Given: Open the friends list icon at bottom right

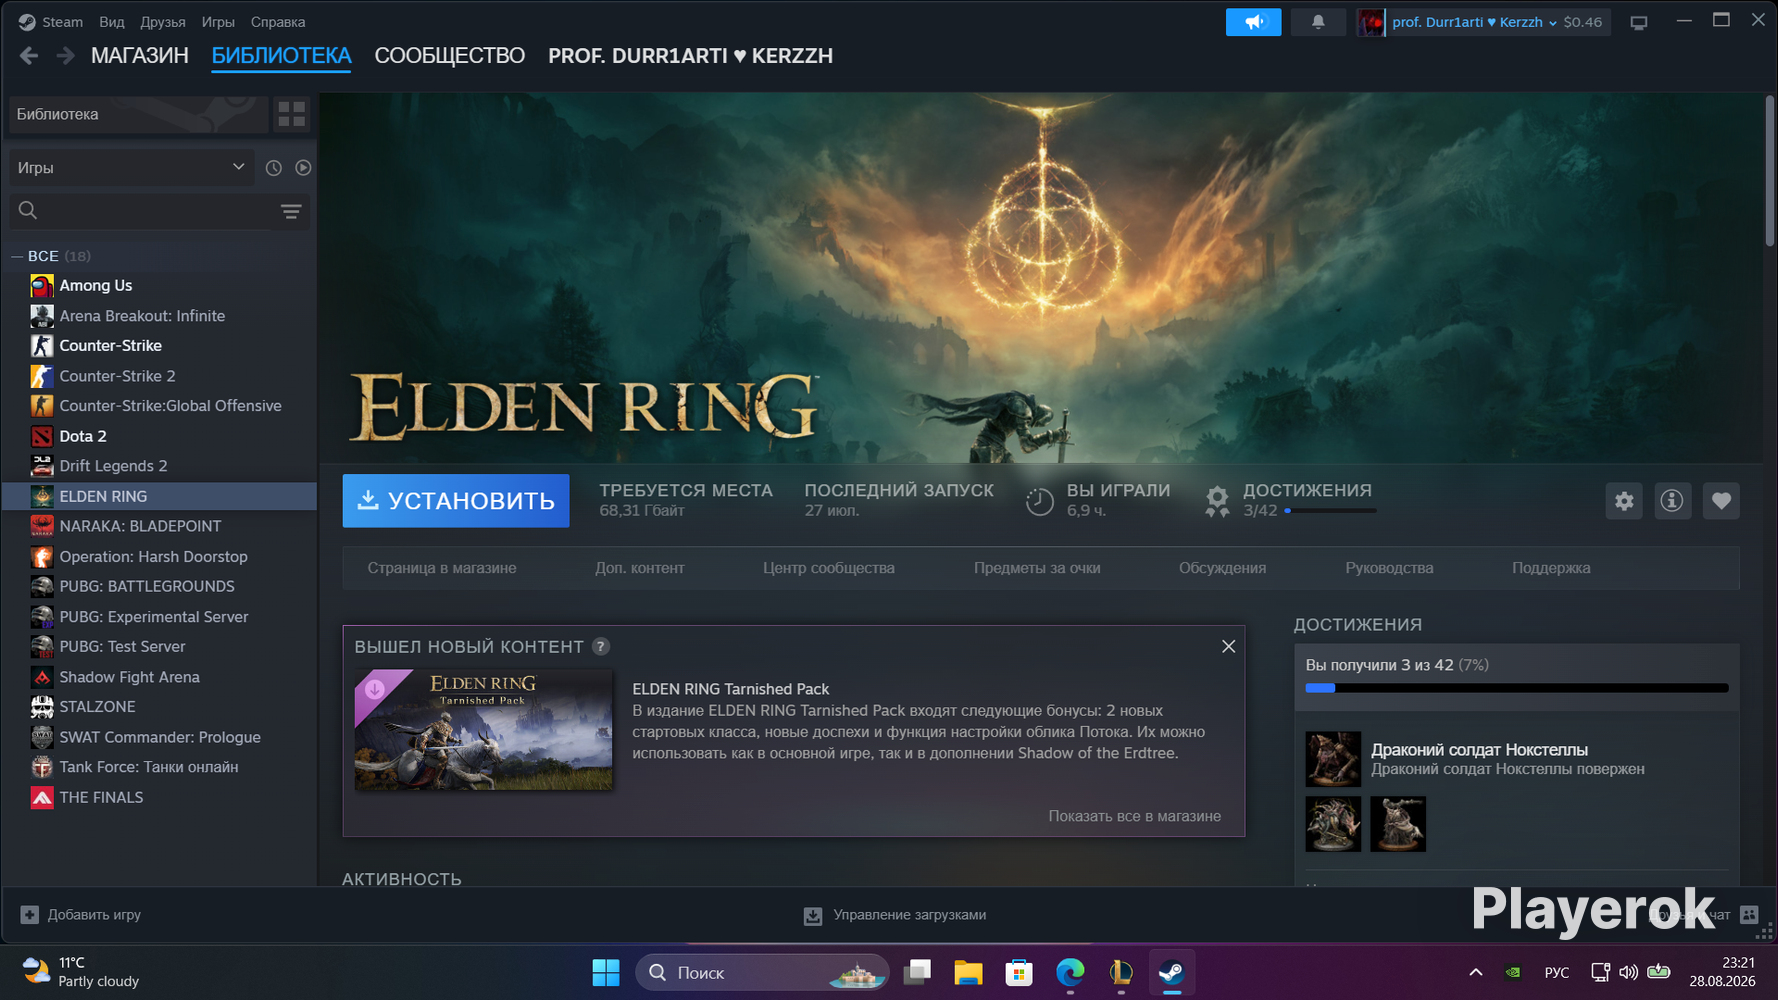Looking at the screenshot, I should 1749,914.
